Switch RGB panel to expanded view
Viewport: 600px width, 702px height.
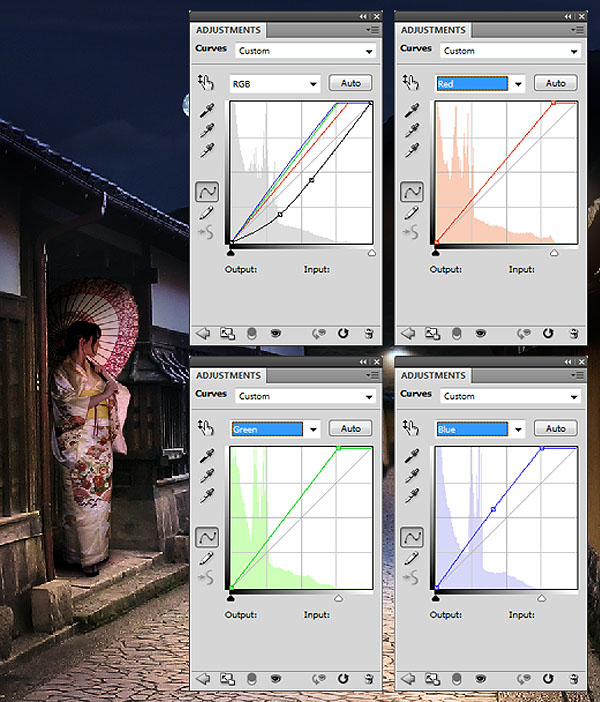click(x=227, y=334)
